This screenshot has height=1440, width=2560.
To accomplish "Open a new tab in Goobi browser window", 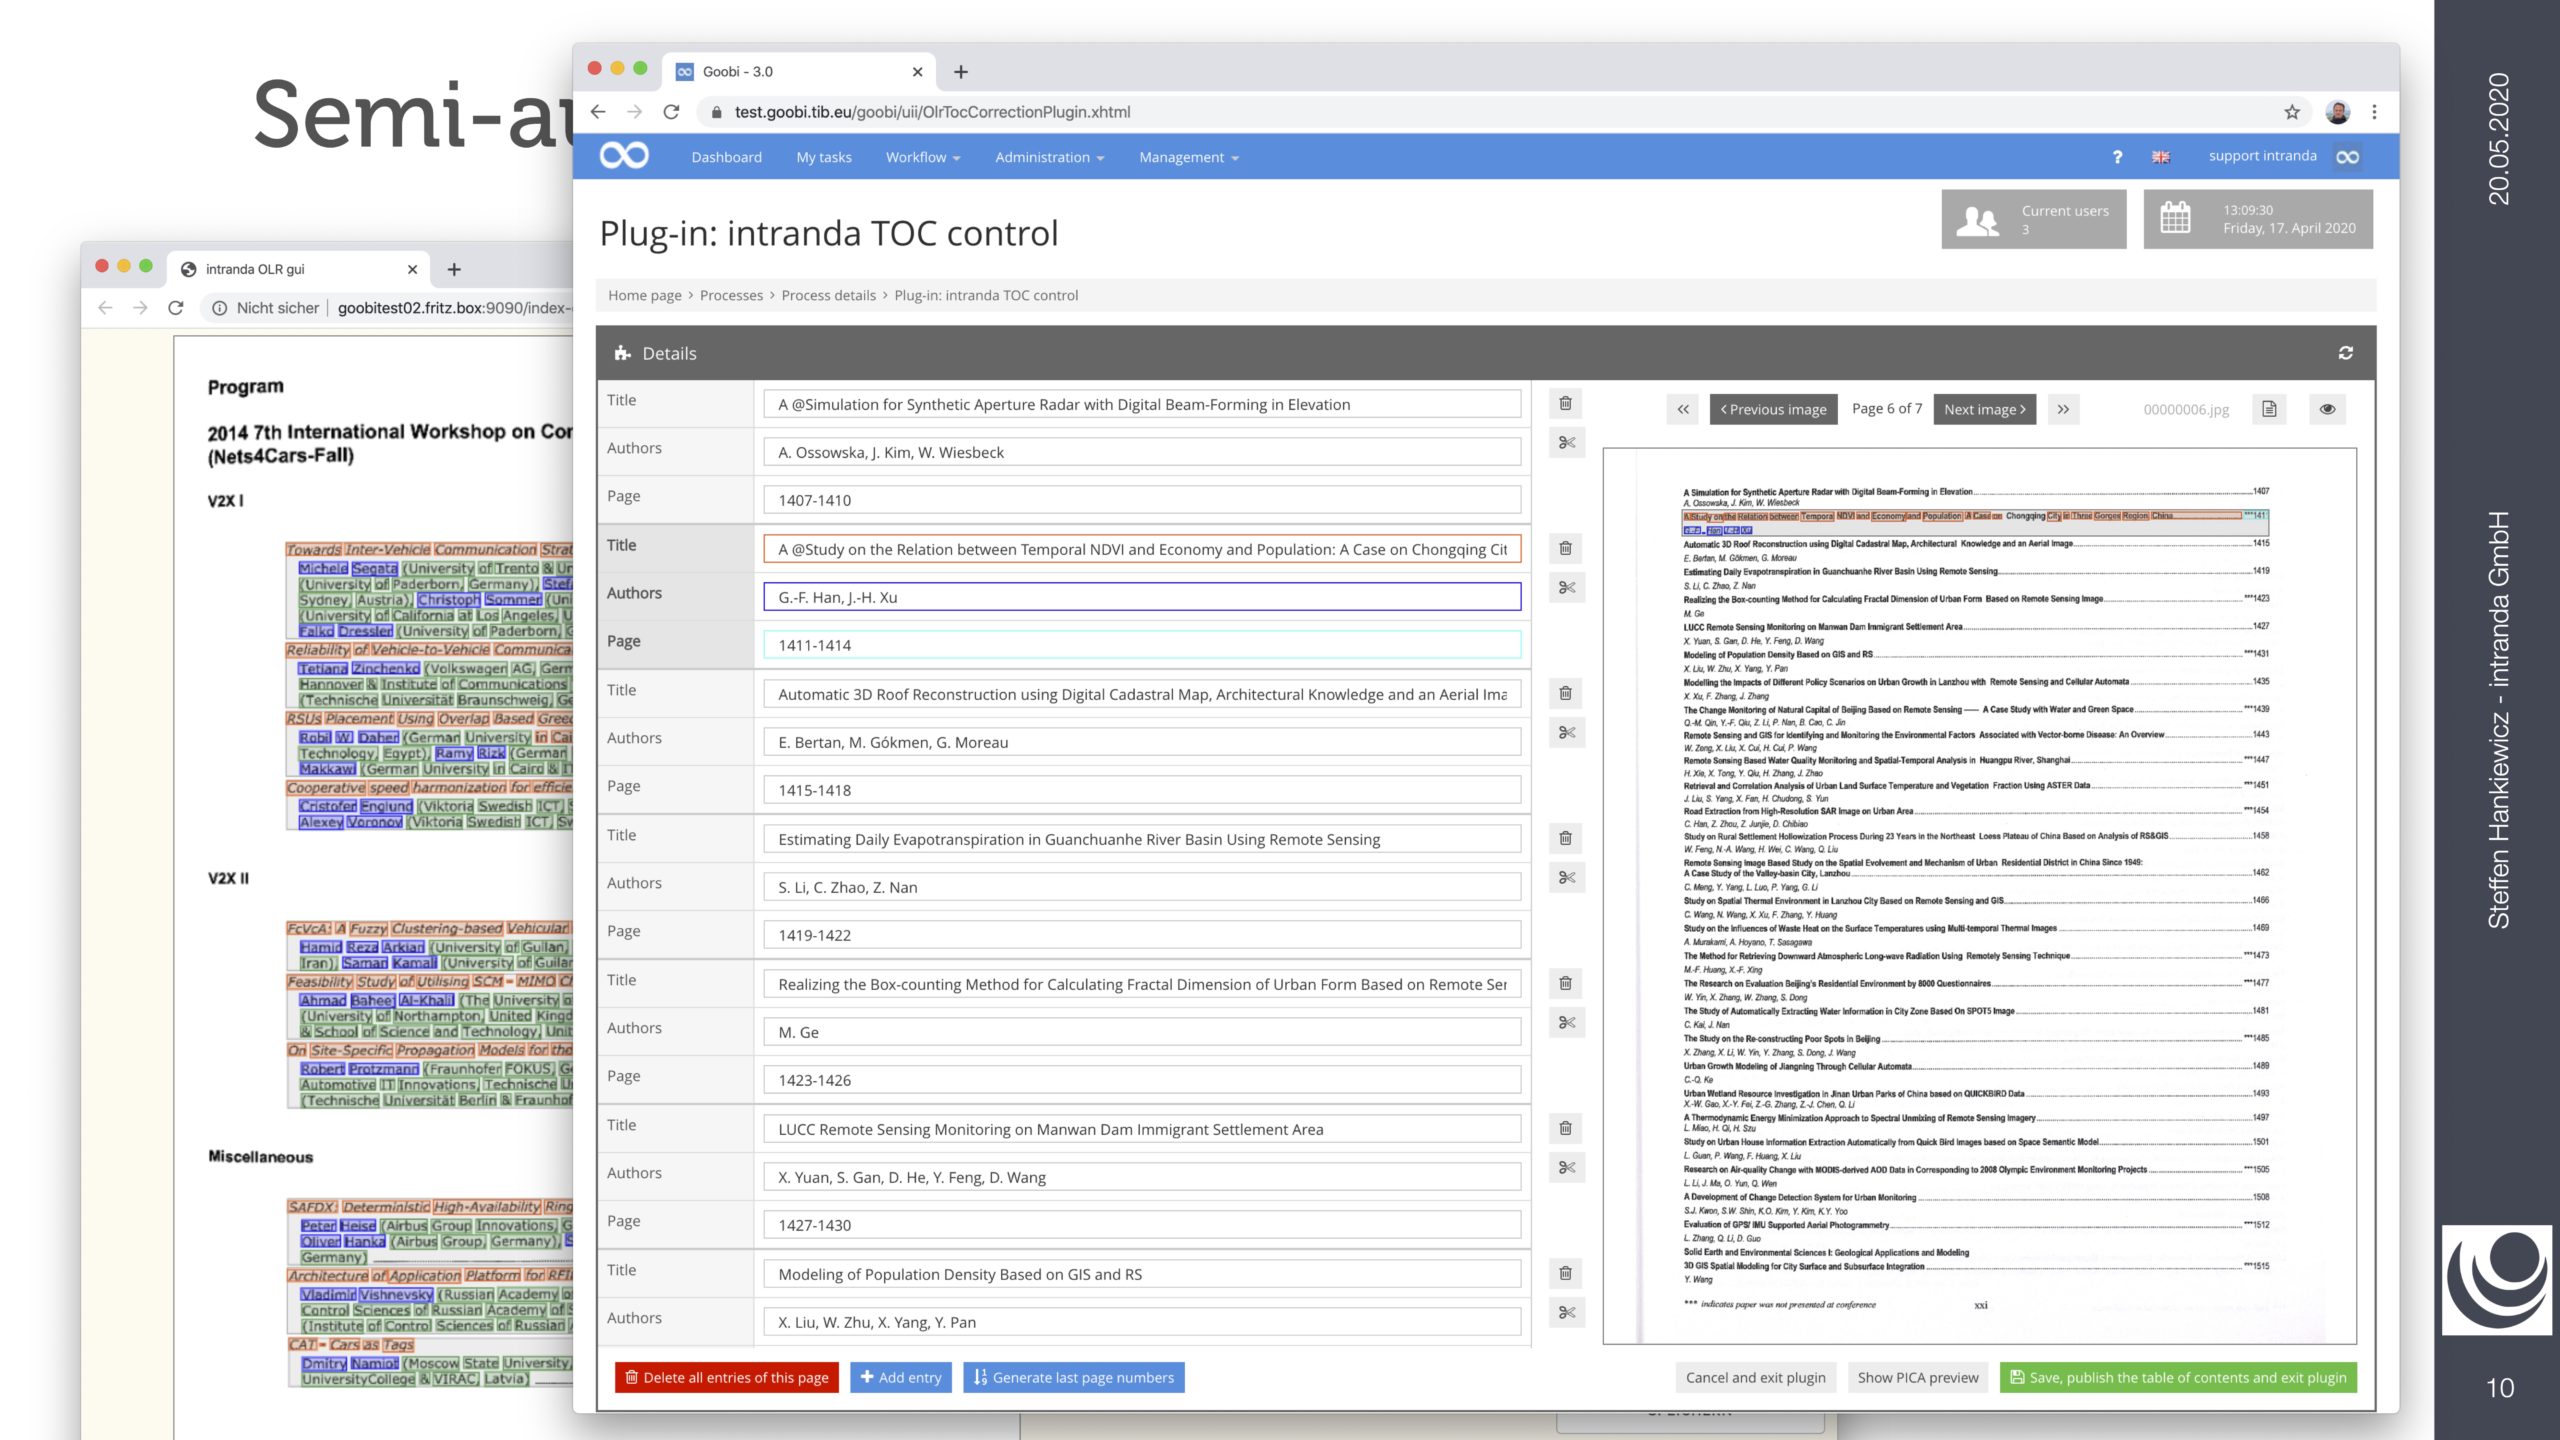I will 961,72.
